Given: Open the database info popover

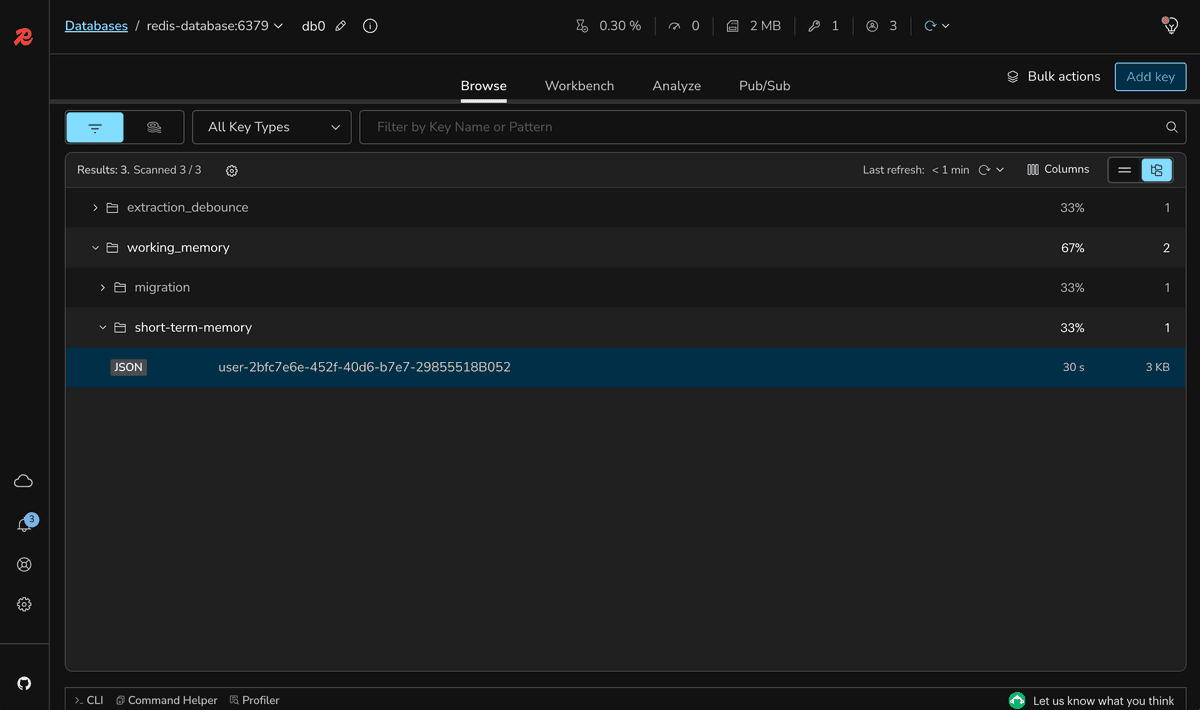Looking at the screenshot, I should pos(369,26).
